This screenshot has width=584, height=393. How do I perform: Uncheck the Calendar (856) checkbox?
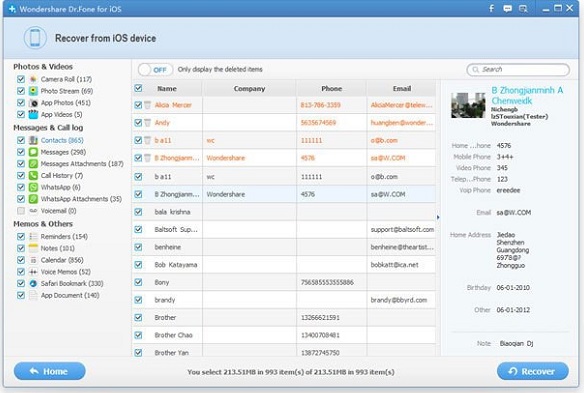(21, 260)
